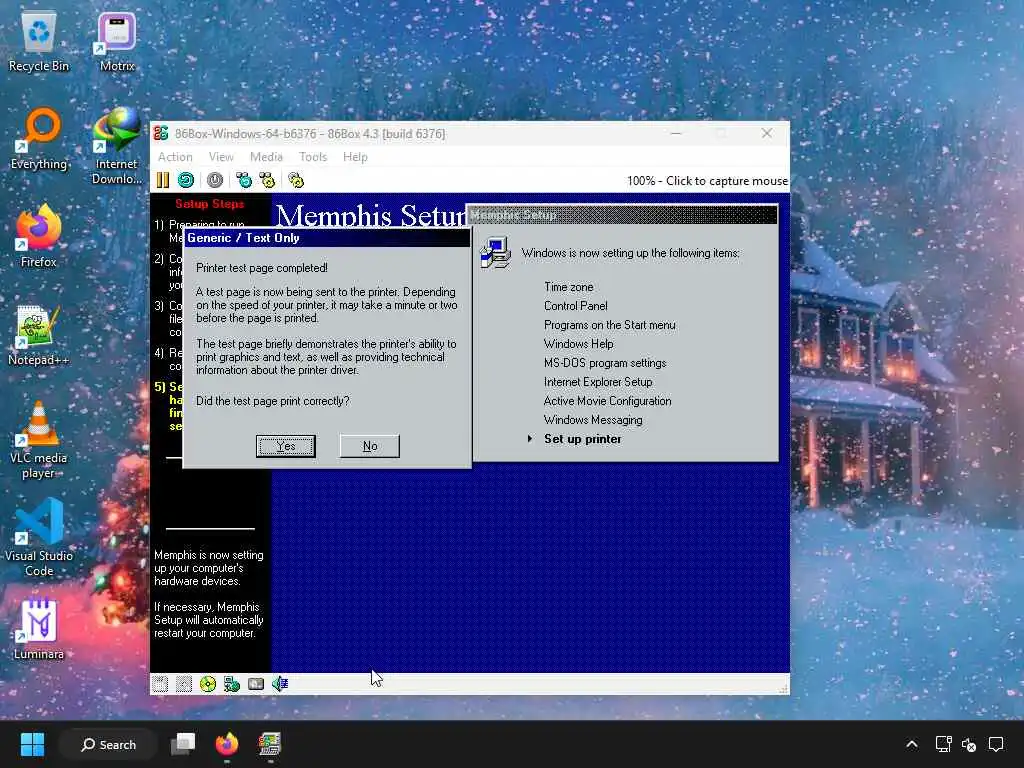This screenshot has width=1024, height=768.
Task: Click the 86Box title bar app icon
Action: point(161,133)
